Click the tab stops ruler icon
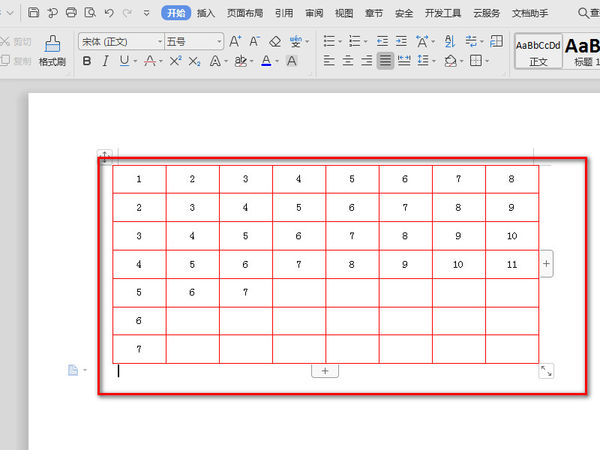This screenshot has width=600, height=450. click(496, 41)
